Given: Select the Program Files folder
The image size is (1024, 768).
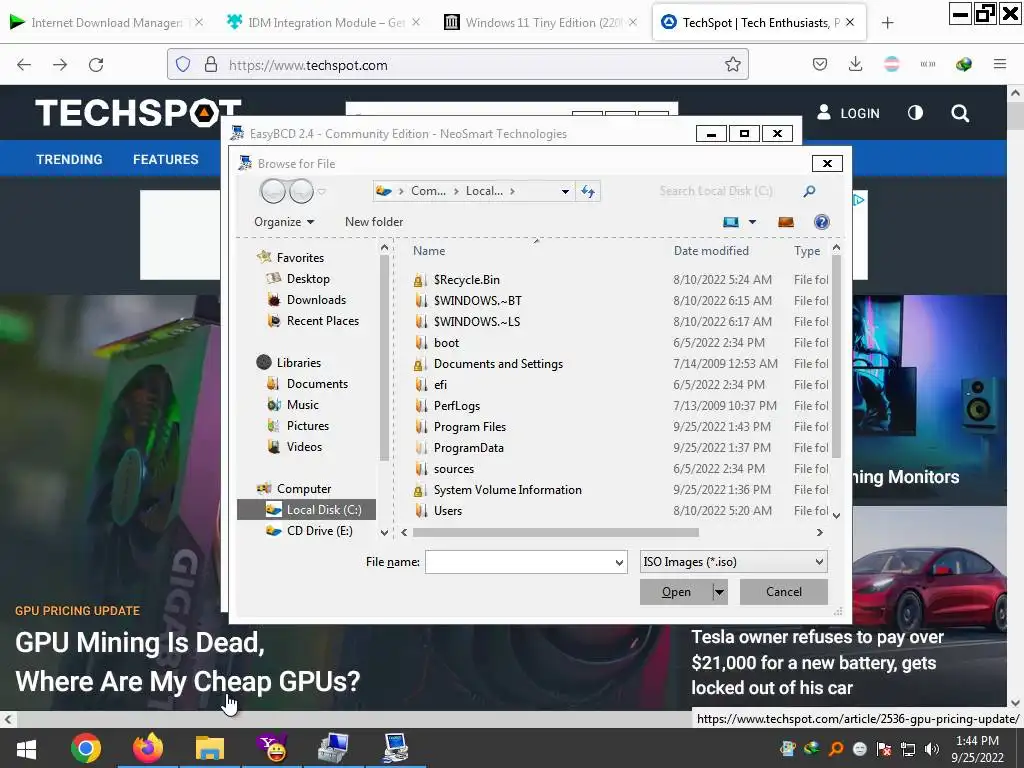Looking at the screenshot, I should 470,427.
